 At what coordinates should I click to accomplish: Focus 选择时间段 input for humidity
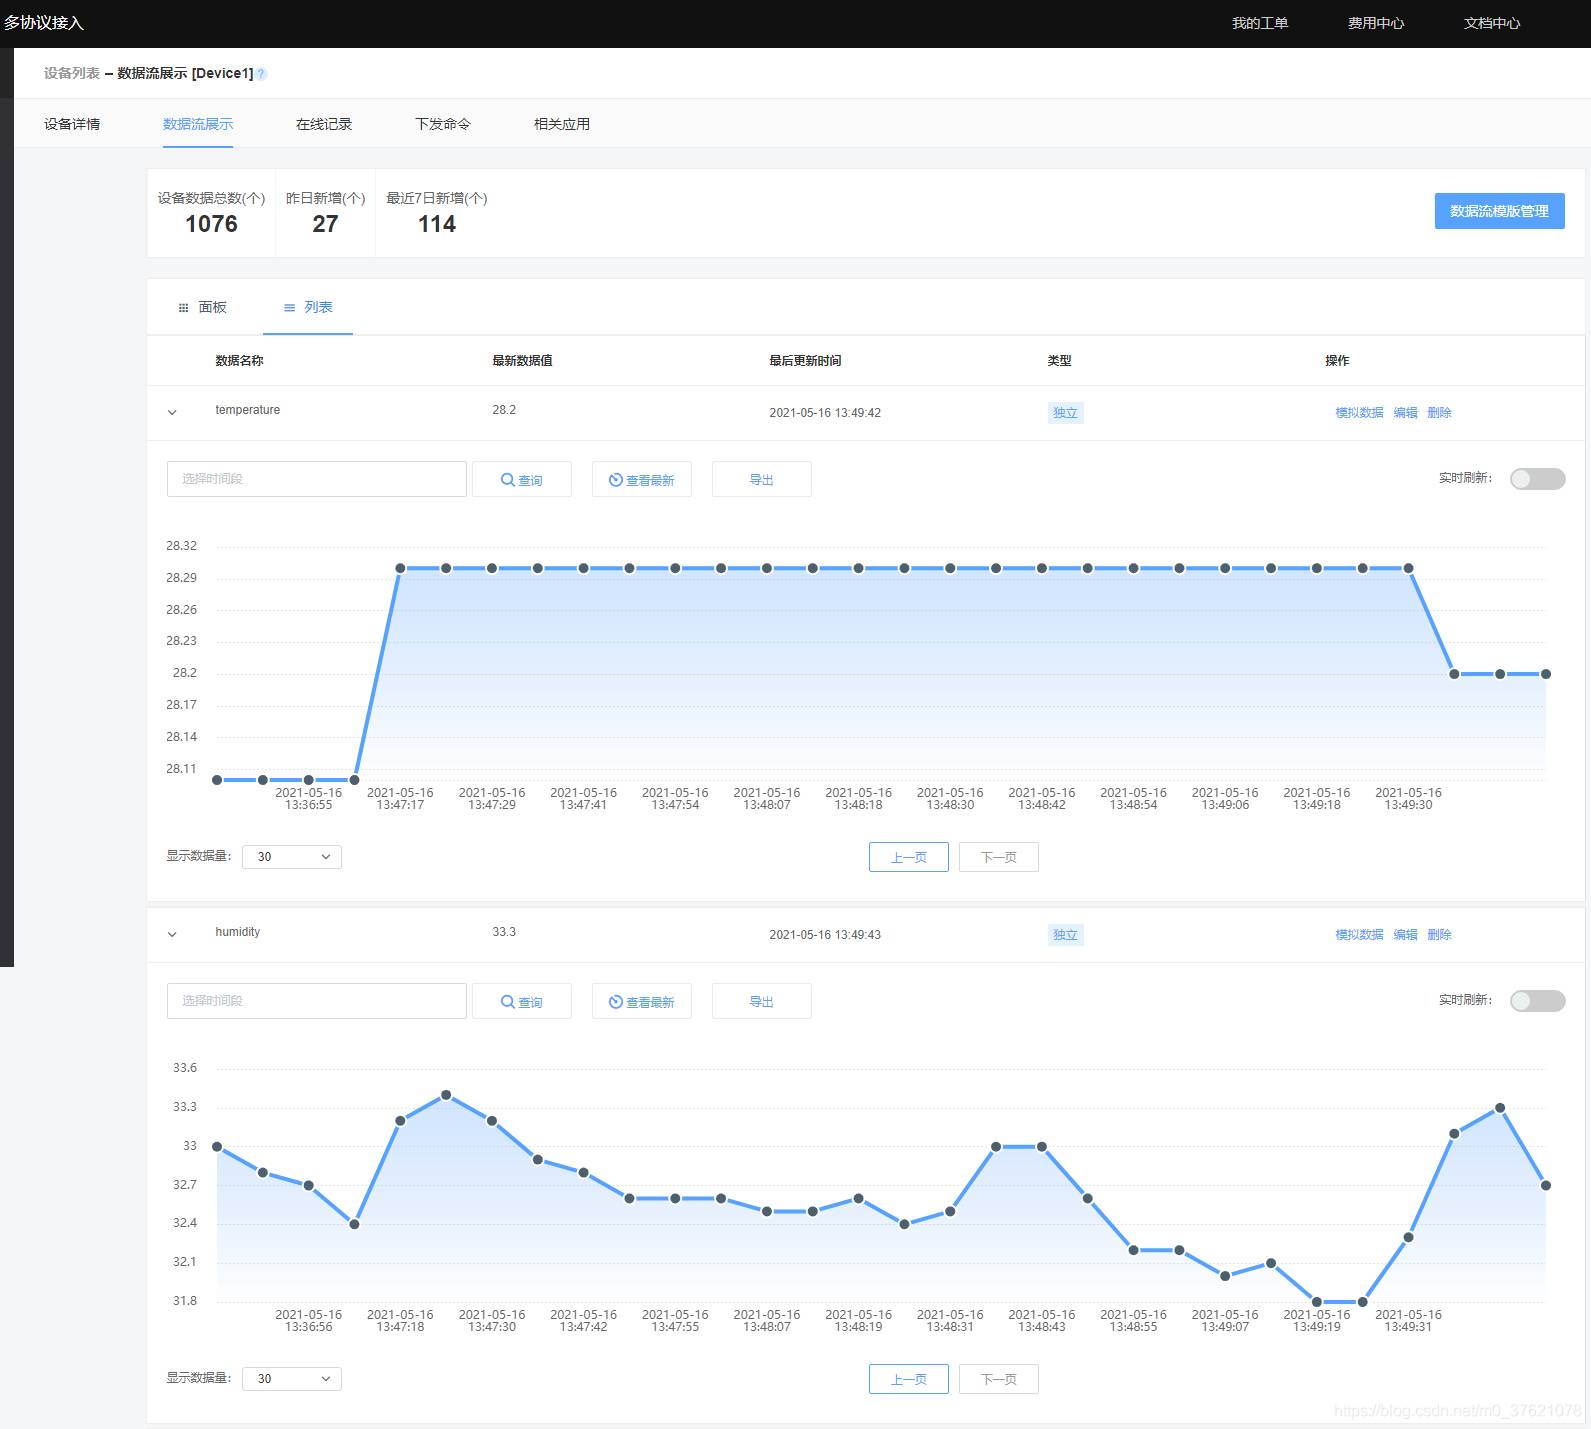pos(317,1001)
